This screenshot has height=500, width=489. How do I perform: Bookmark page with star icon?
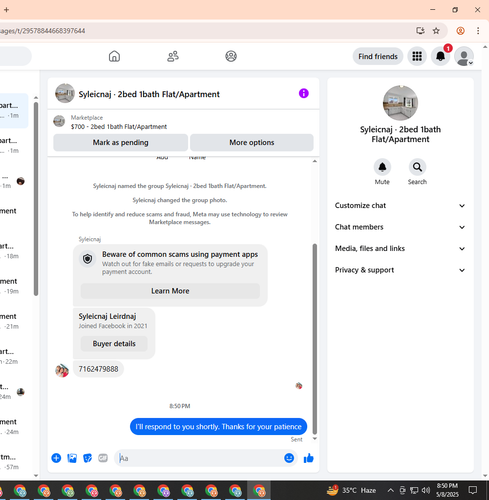(x=436, y=31)
